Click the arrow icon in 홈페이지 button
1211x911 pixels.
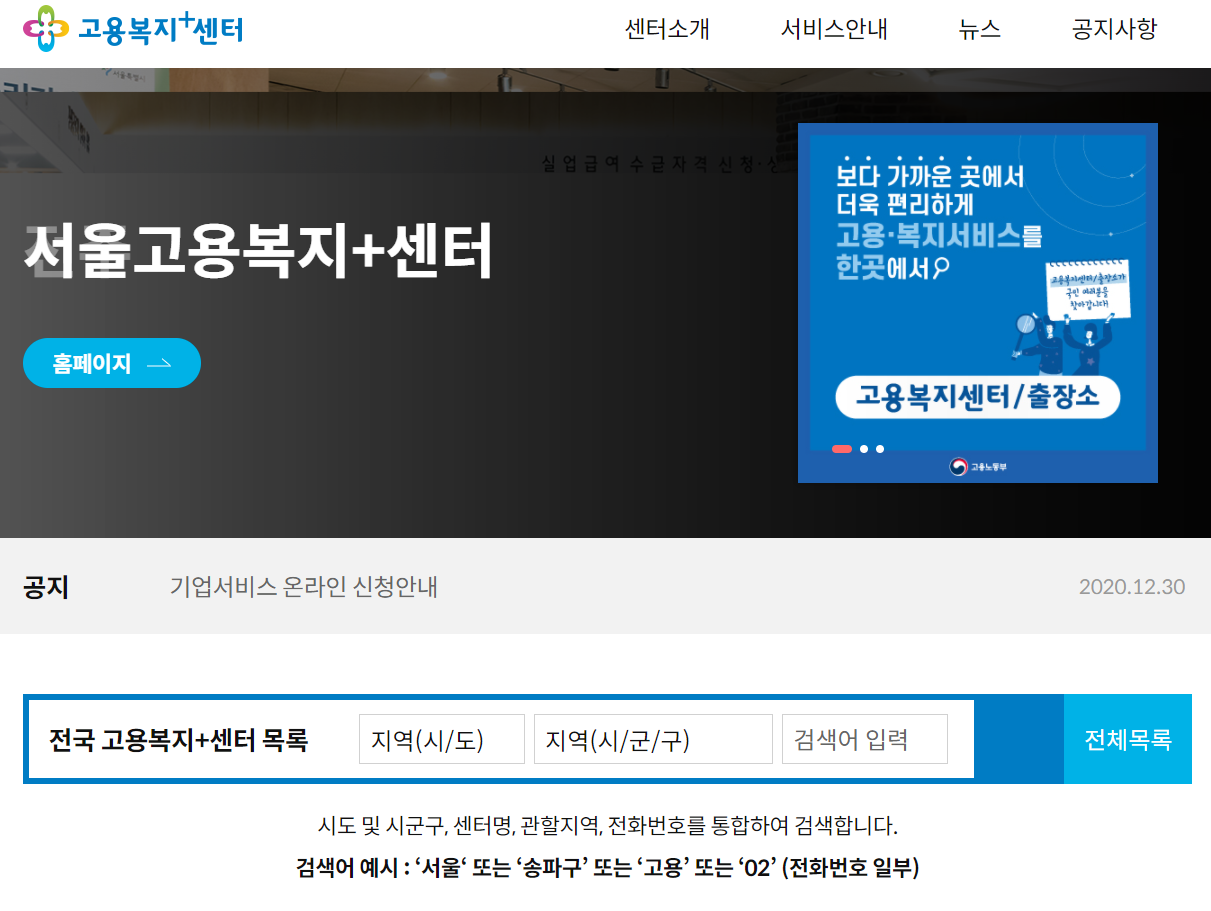159,364
